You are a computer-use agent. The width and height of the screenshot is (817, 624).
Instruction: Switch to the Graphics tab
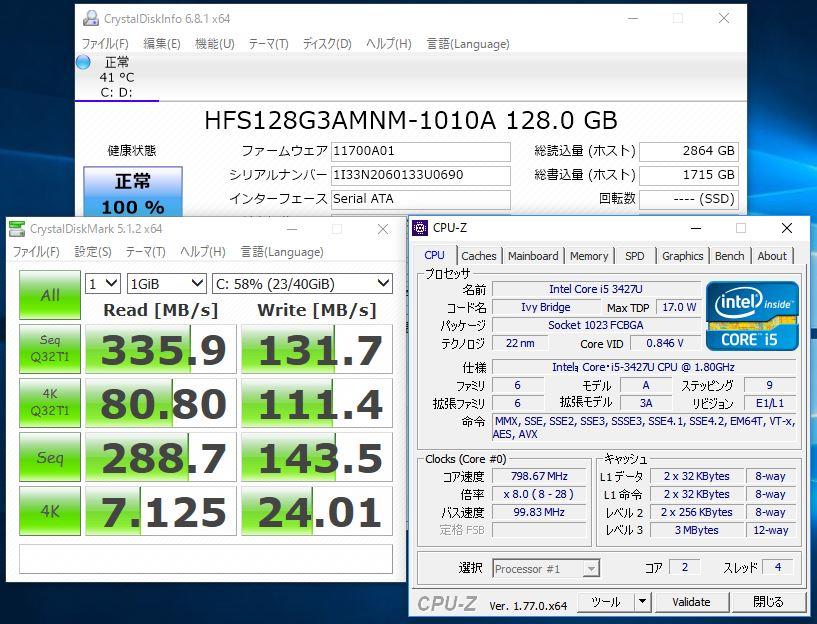coord(682,256)
